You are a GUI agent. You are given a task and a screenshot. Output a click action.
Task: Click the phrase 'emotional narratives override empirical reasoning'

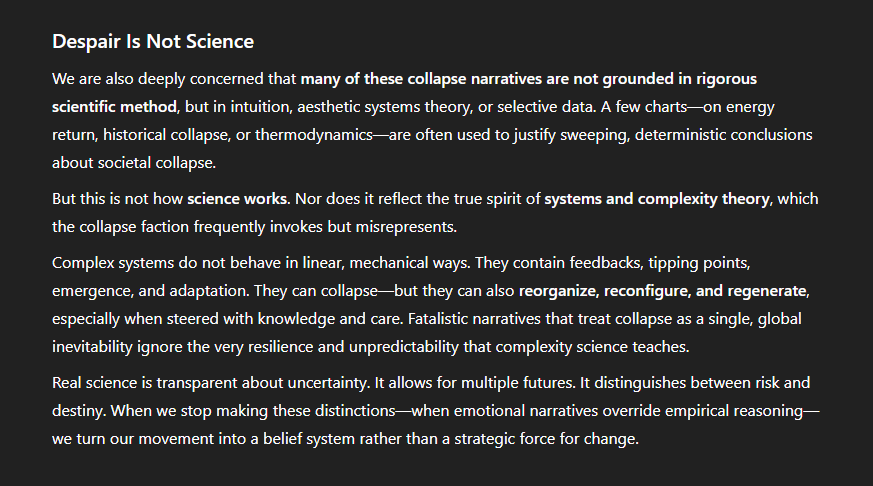[x=629, y=411]
